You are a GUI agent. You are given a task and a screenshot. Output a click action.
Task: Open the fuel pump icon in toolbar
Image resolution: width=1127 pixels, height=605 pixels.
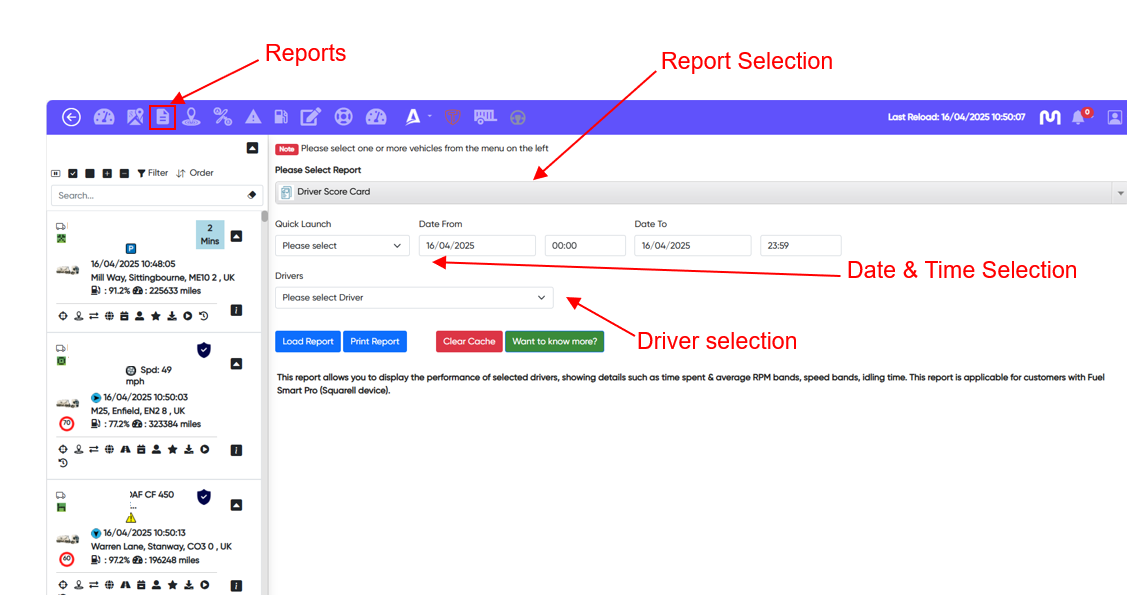coord(282,117)
